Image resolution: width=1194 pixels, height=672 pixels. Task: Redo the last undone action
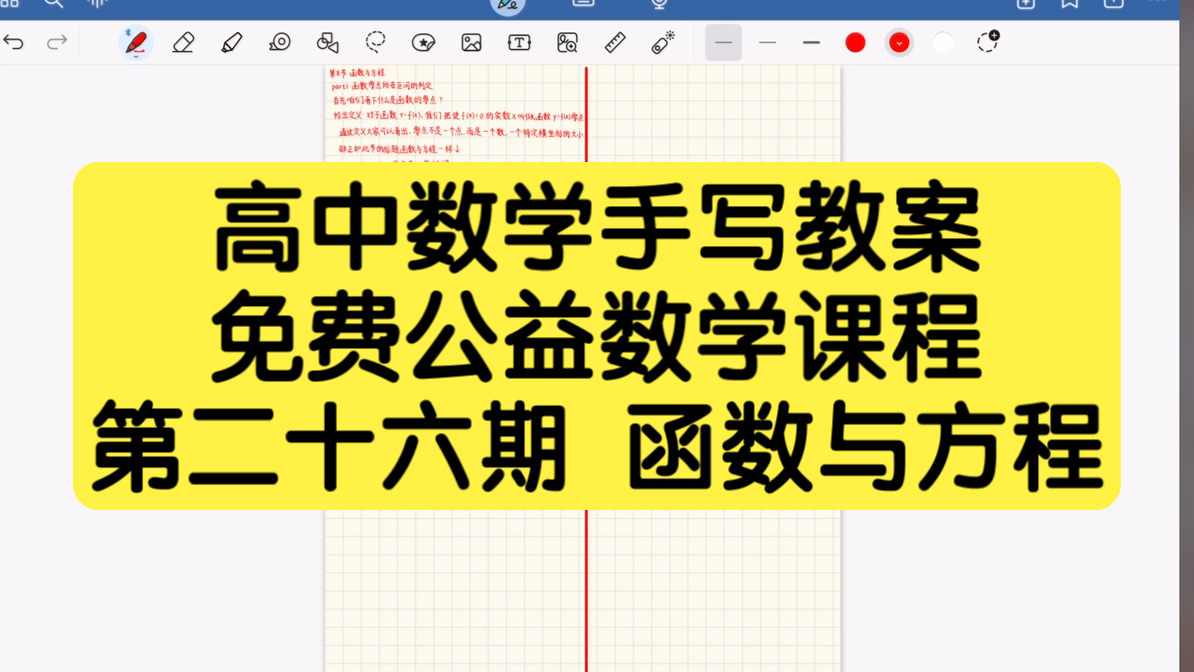coord(57,43)
